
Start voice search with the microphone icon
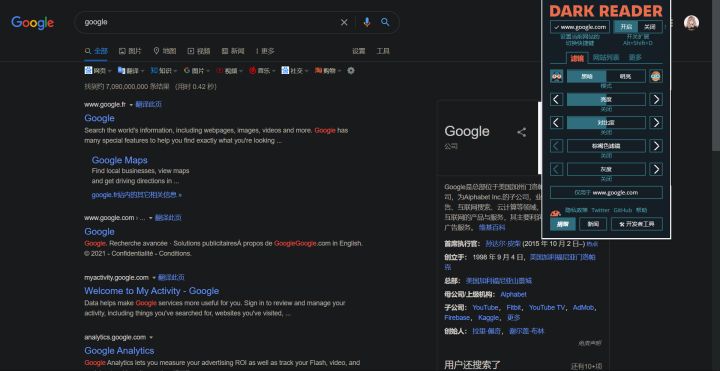click(x=366, y=22)
